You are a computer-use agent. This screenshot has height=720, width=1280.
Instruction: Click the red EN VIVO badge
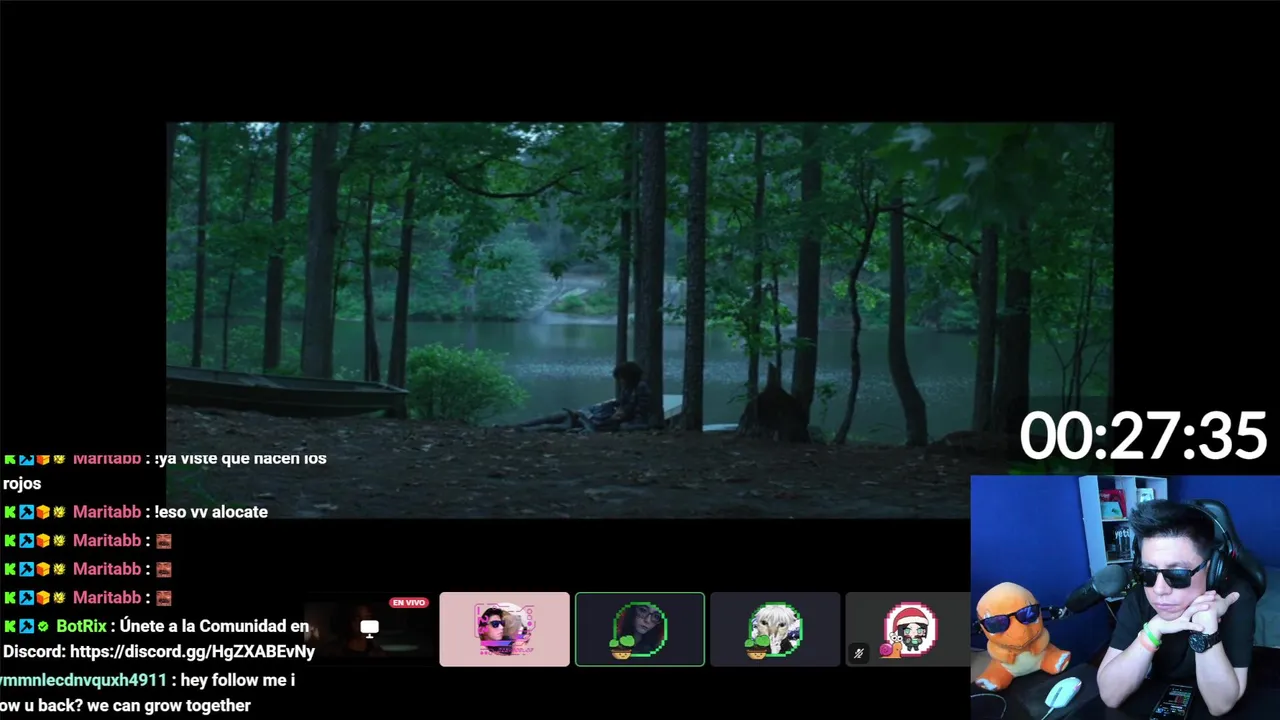(409, 603)
